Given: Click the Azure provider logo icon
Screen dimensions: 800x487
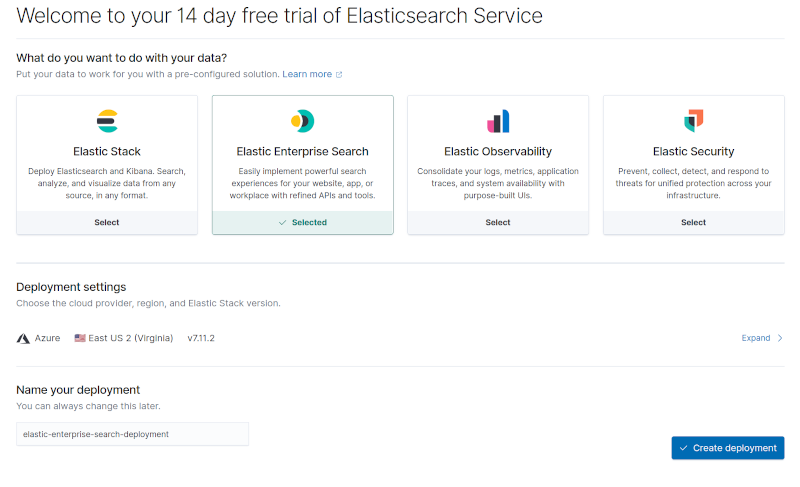Looking at the screenshot, I should click(x=23, y=339).
